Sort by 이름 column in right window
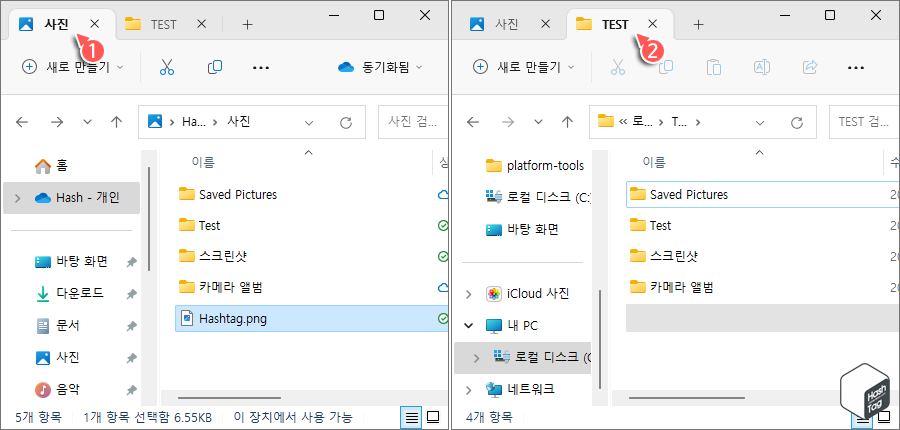 654,163
